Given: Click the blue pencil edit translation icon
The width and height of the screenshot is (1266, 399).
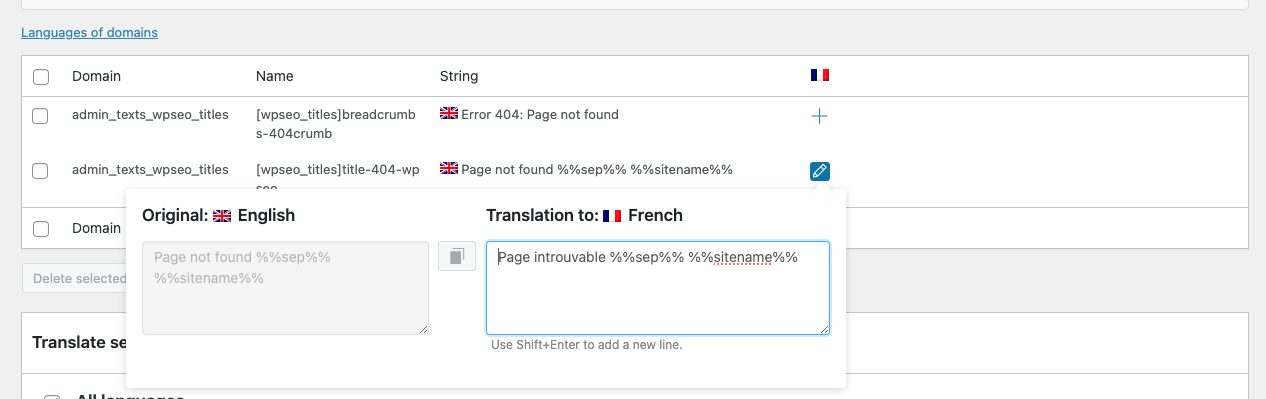Looking at the screenshot, I should point(819,171).
